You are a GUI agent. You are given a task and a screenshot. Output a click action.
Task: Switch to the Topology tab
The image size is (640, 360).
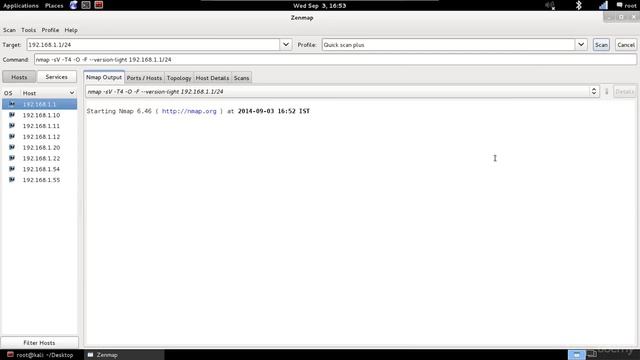click(x=179, y=78)
